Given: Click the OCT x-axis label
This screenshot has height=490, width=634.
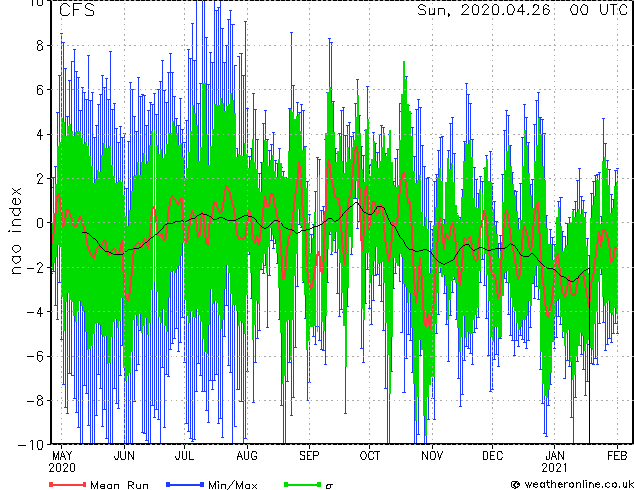Looking at the screenshot, I should click(x=370, y=456).
